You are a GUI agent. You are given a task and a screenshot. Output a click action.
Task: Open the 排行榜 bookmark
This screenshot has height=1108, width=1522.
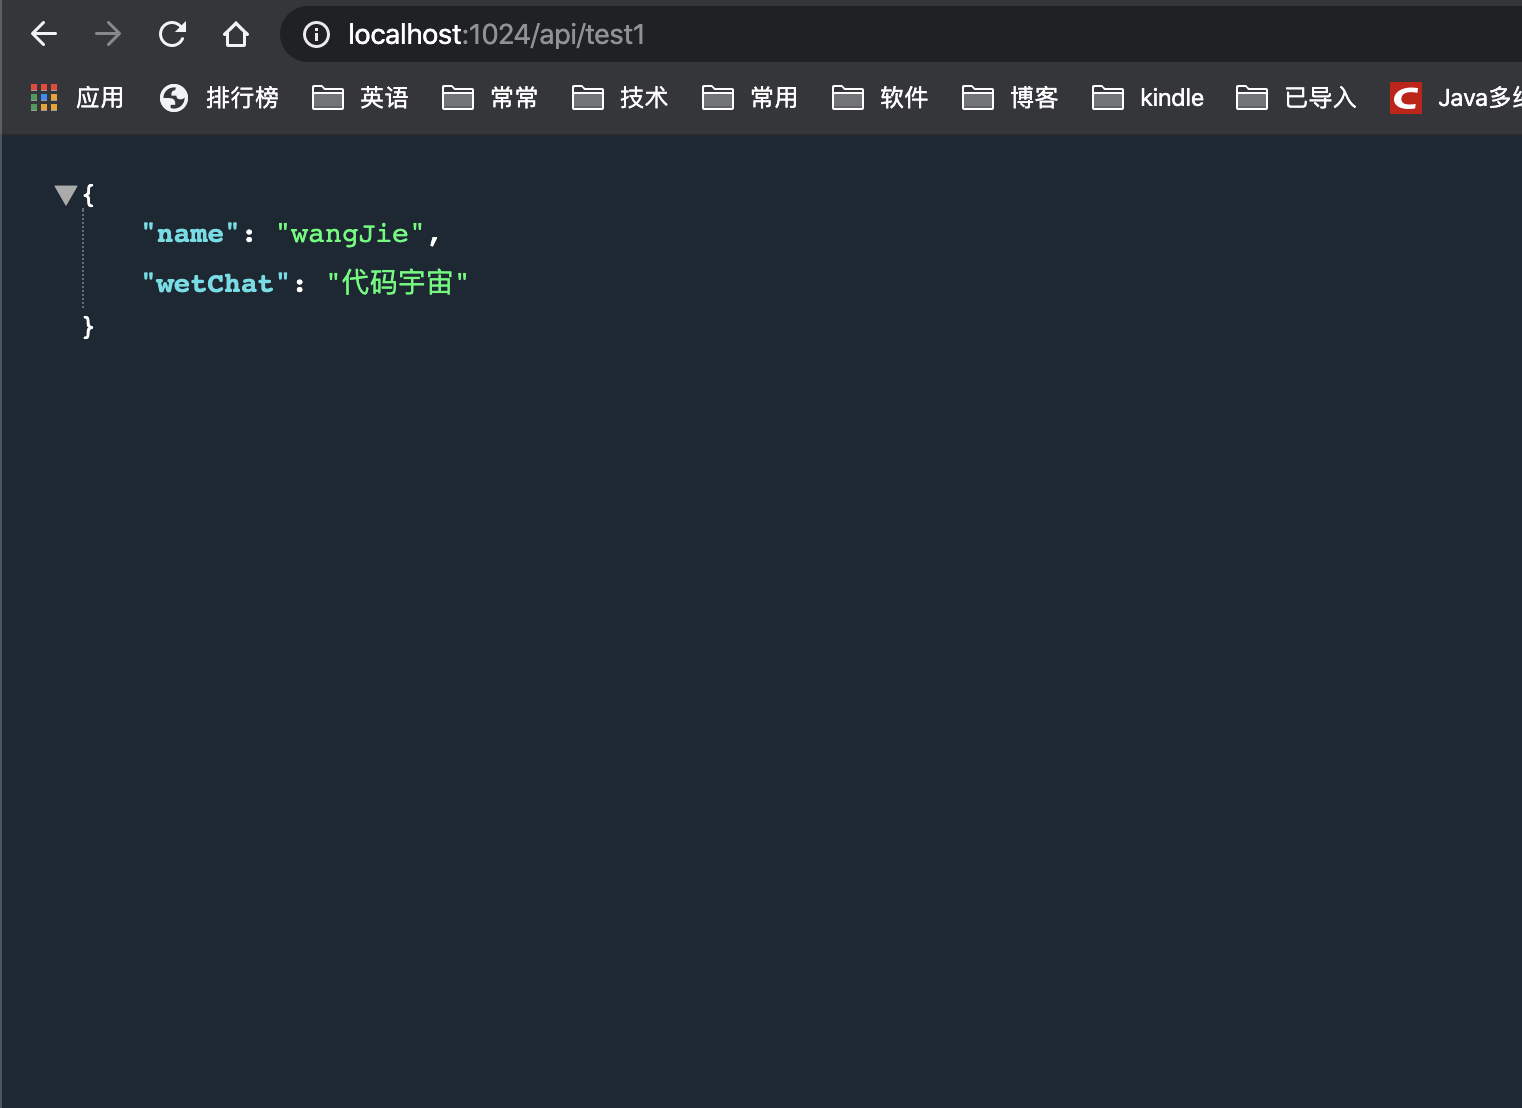[219, 98]
